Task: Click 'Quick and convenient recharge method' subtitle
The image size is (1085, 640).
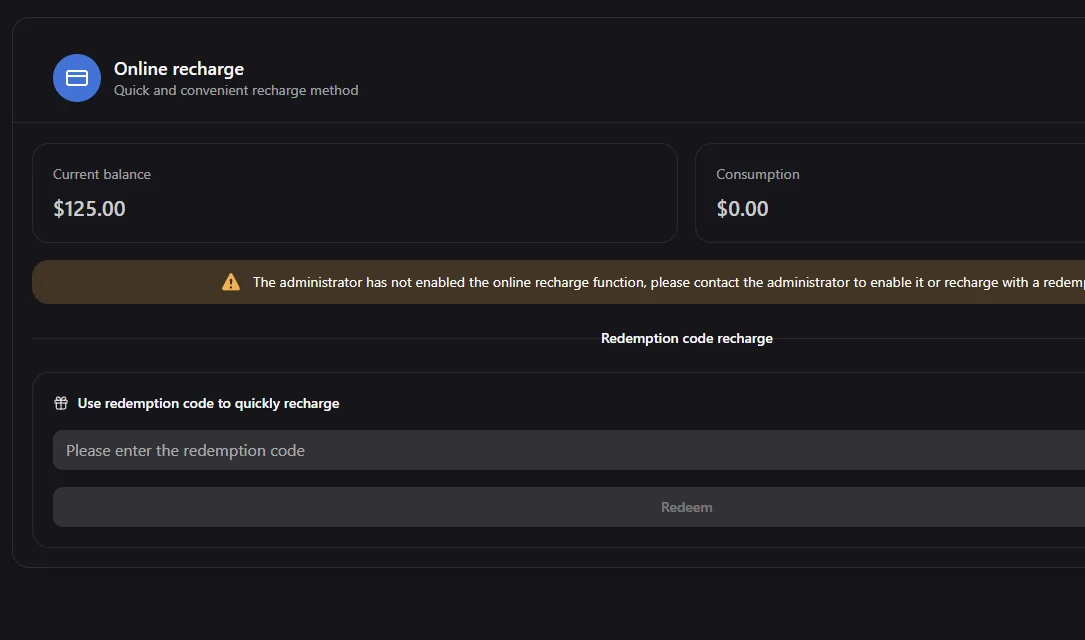Action: [236, 91]
